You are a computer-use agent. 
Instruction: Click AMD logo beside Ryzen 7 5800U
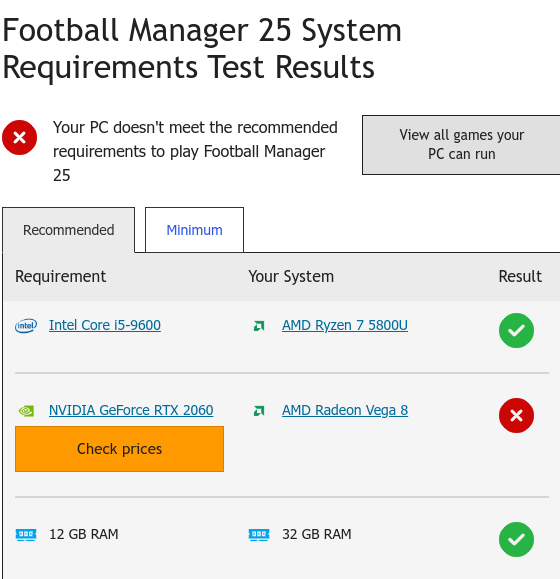pos(259,326)
